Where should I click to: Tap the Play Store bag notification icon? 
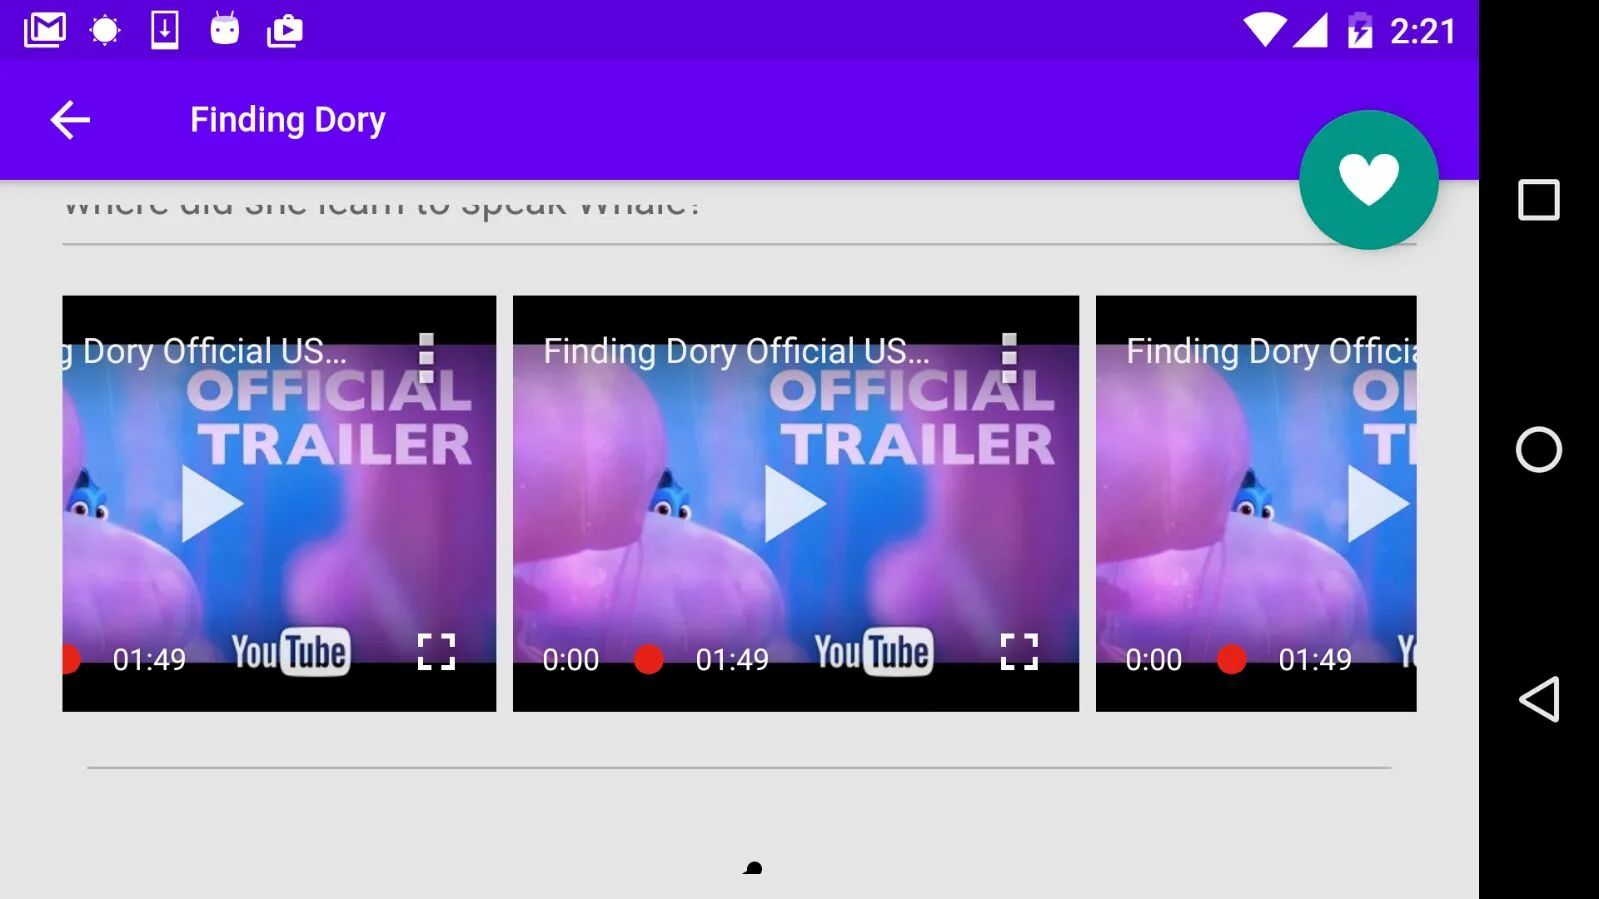[285, 31]
